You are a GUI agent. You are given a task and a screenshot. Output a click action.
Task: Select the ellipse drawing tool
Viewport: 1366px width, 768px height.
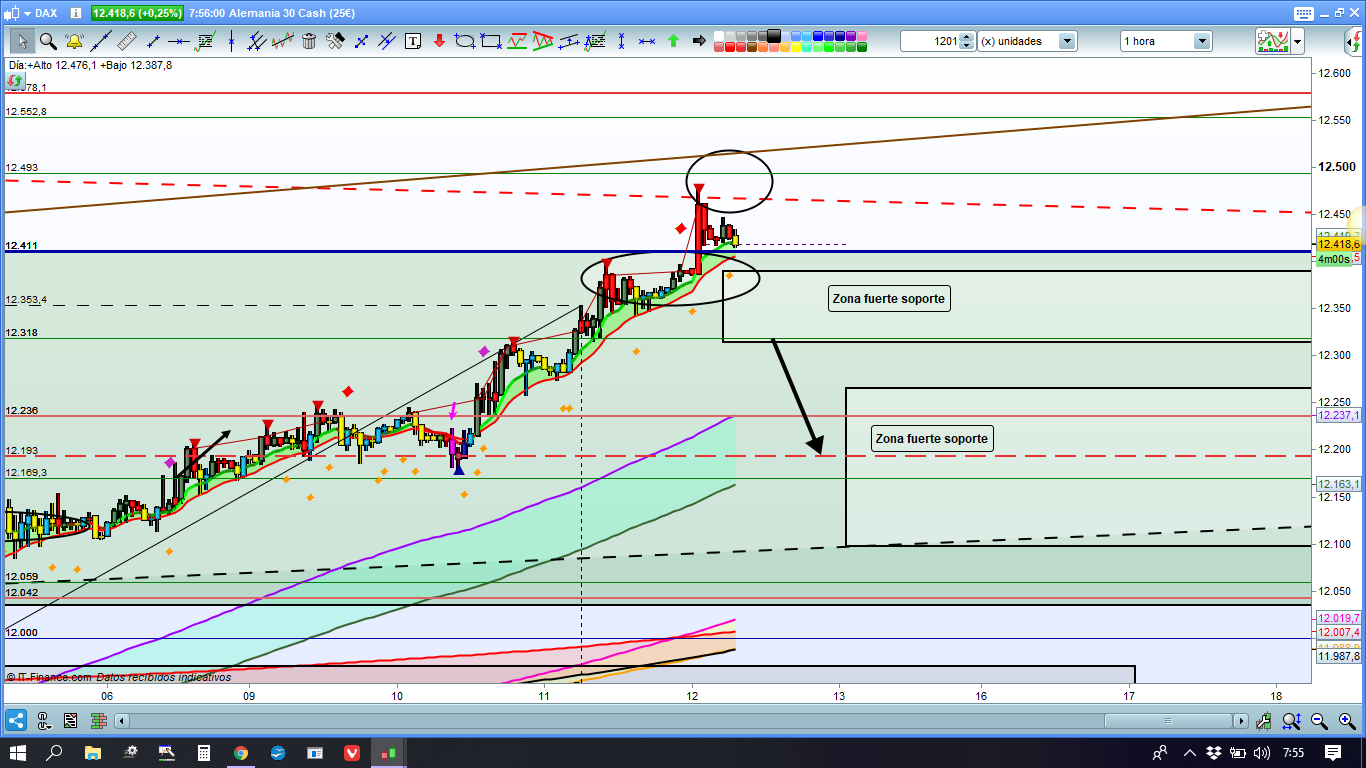pyautogui.click(x=465, y=41)
